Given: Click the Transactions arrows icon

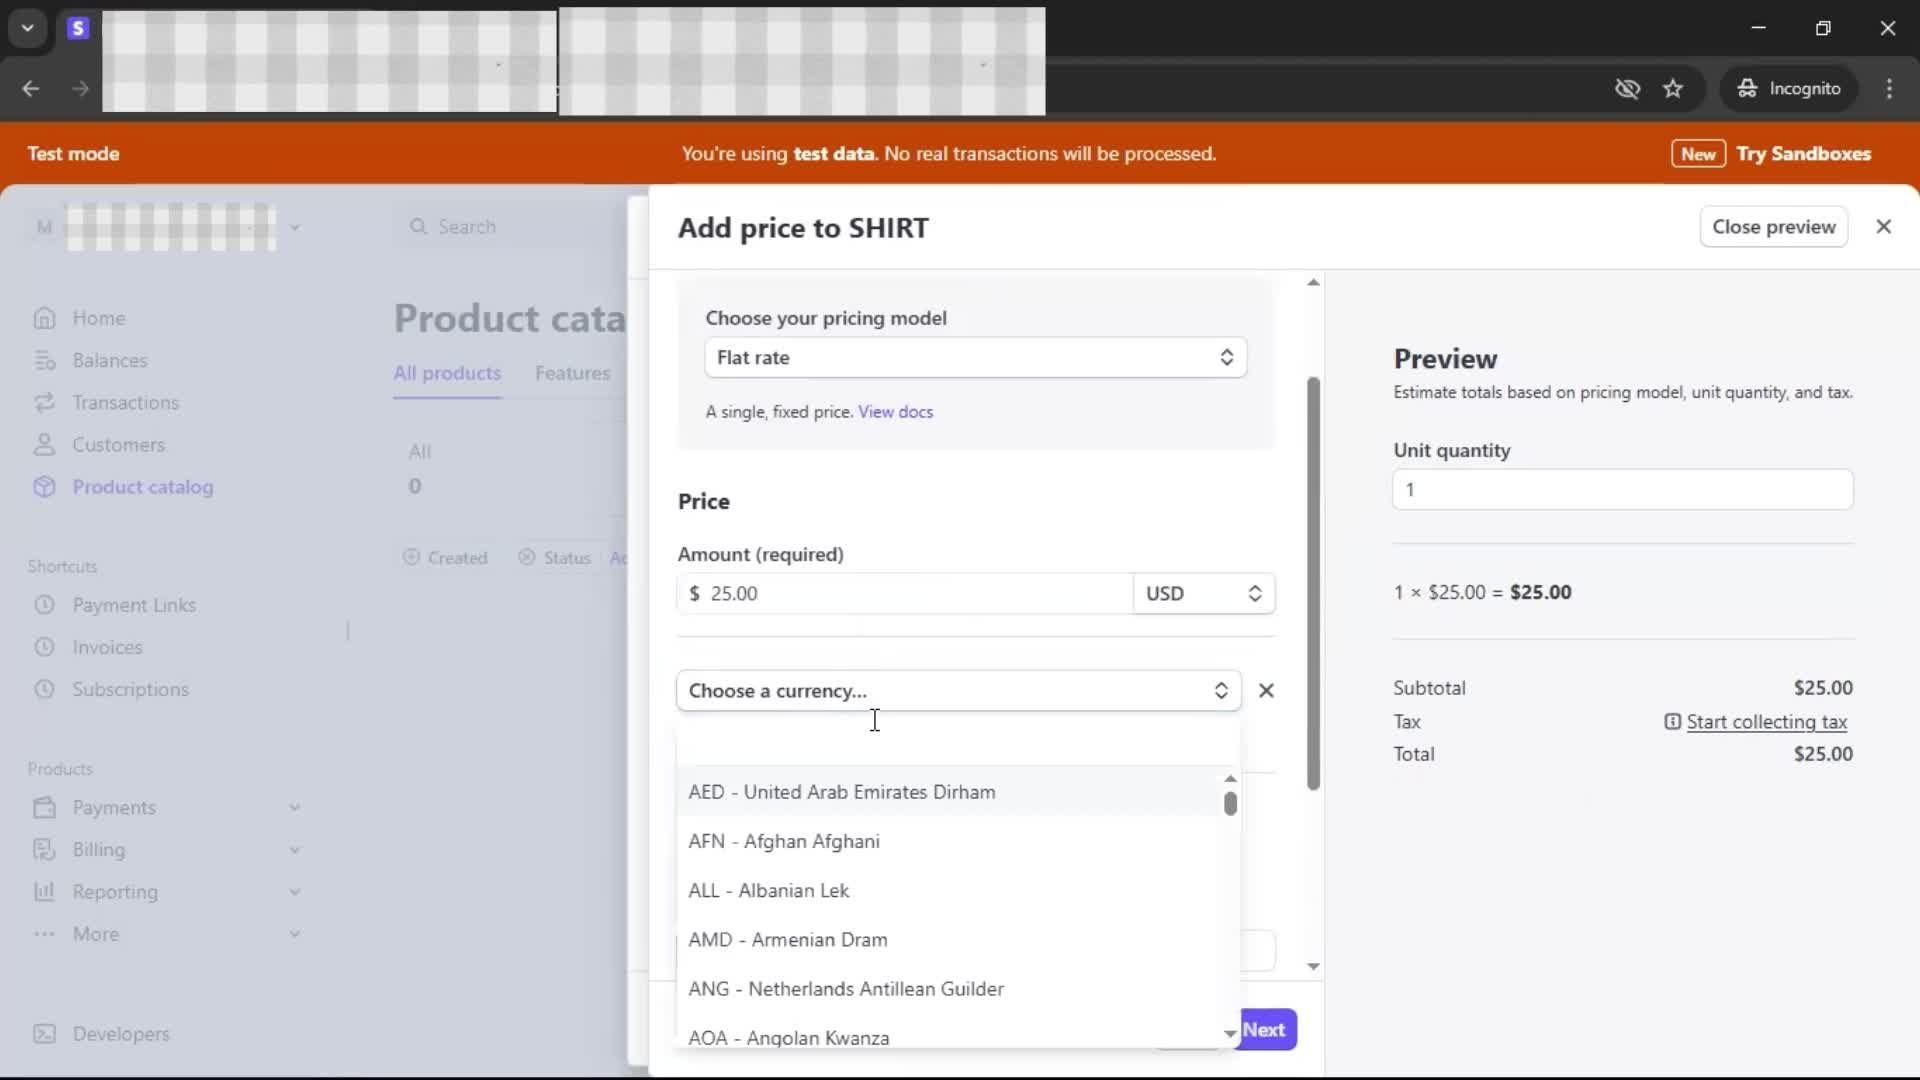Looking at the screenshot, I should click(x=44, y=402).
